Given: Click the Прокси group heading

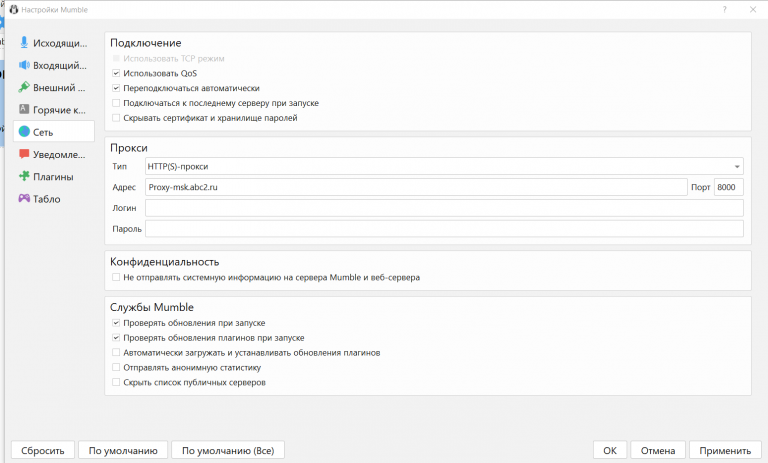Looking at the screenshot, I should (128, 148).
